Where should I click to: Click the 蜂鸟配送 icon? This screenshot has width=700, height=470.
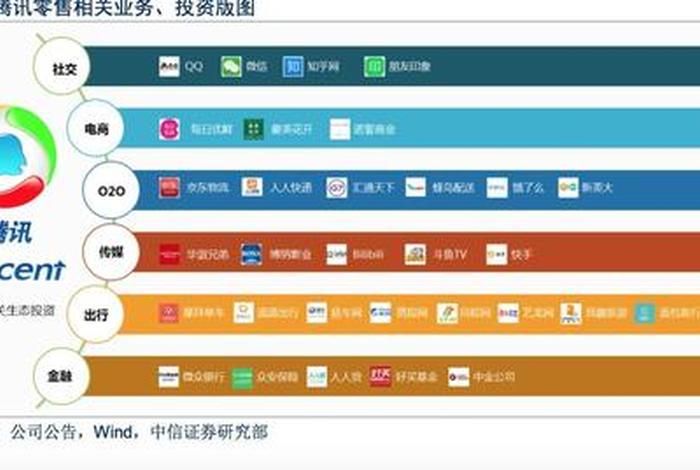(x=416, y=187)
